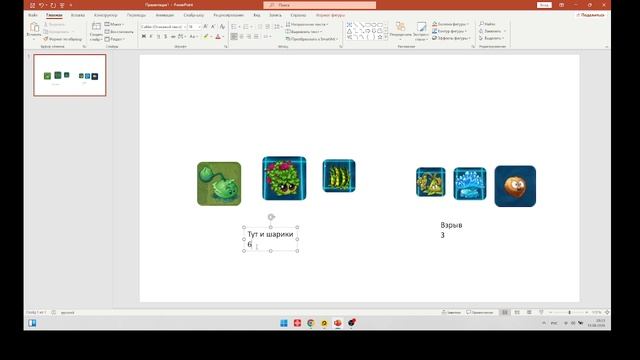Apply bold (Ж) formatting
The image size is (640, 360).
(144, 37)
